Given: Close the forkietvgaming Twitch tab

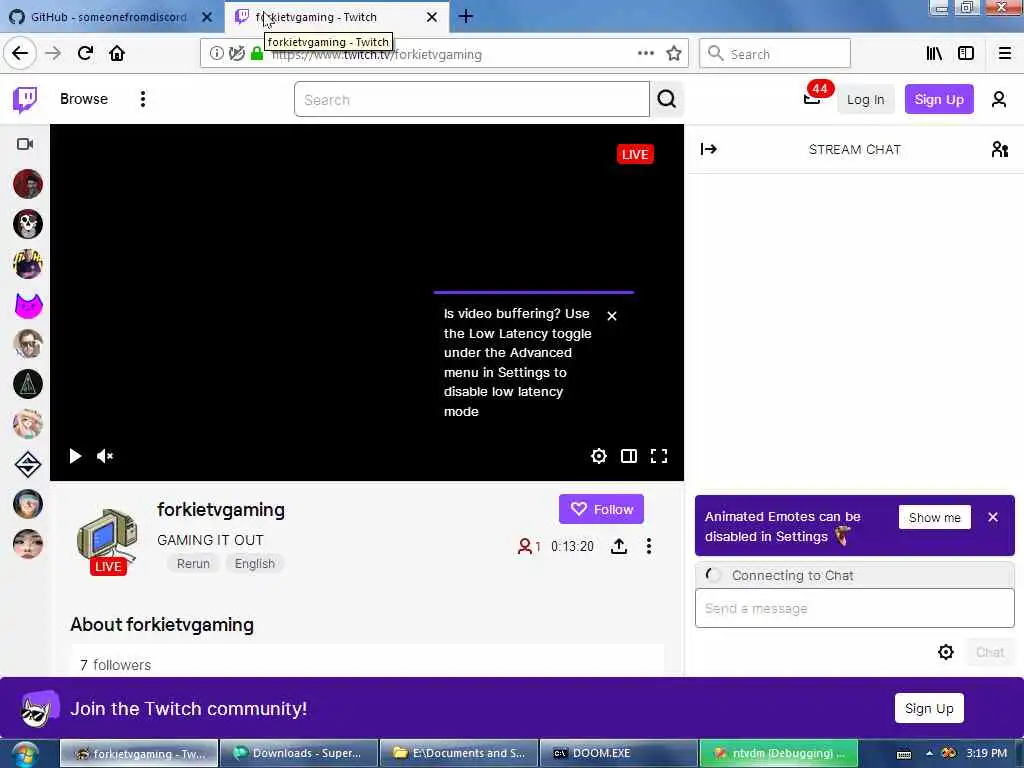Looking at the screenshot, I should (432, 17).
